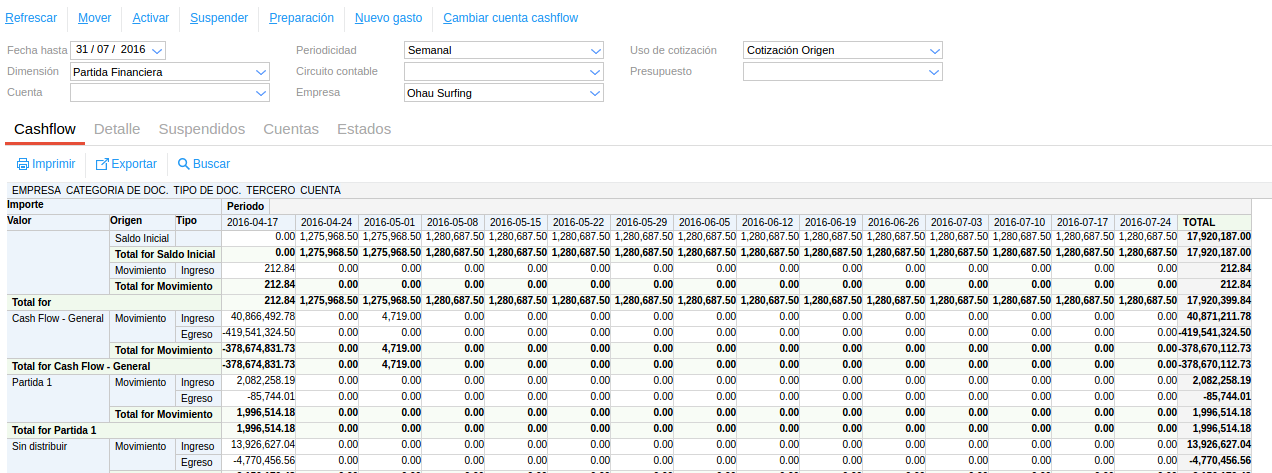Image resolution: width=1272 pixels, height=473 pixels.
Task: Click the export icon beside Exportar
Action: (x=101, y=164)
